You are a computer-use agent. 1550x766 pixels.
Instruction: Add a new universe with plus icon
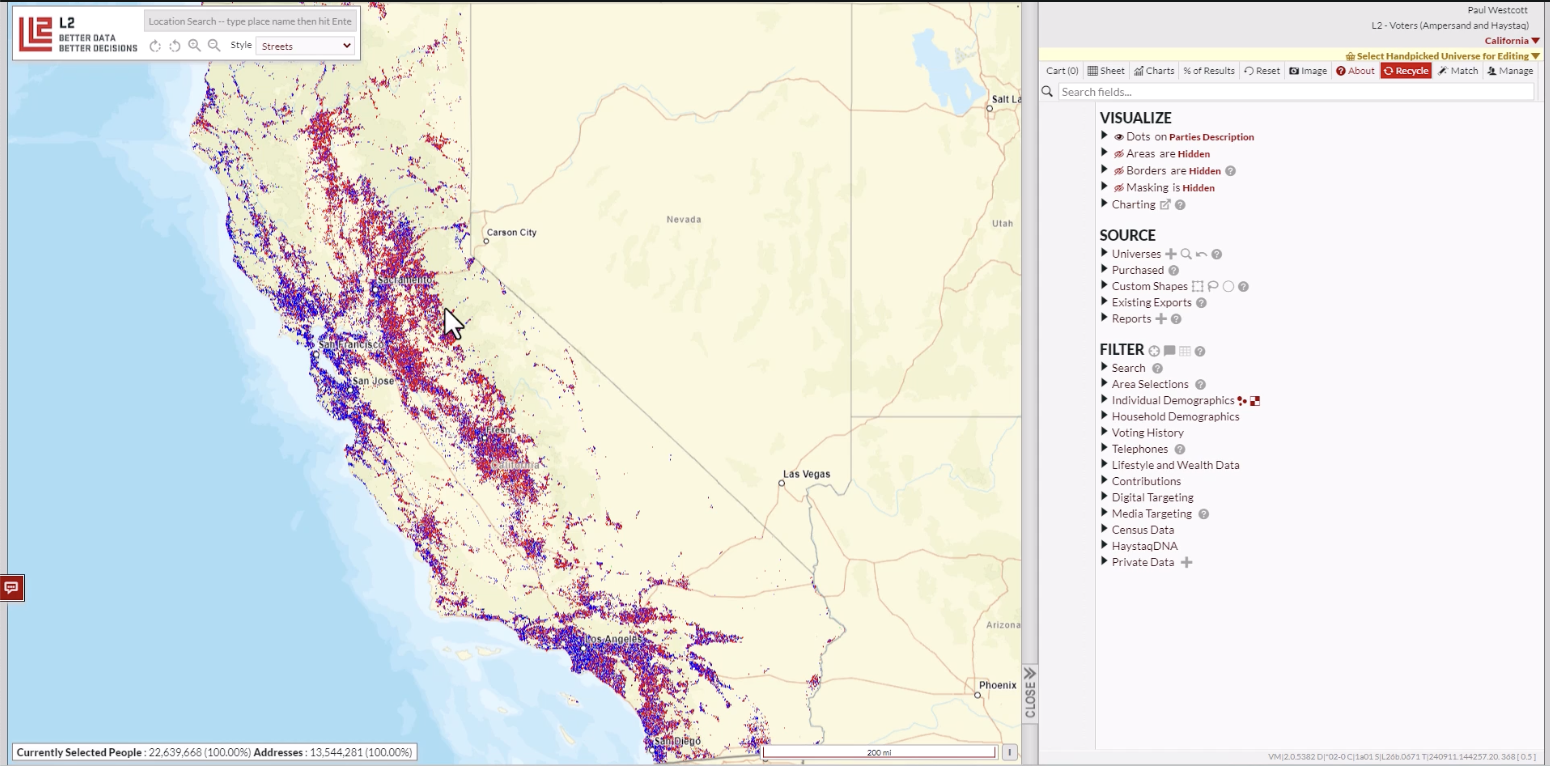coord(1171,254)
